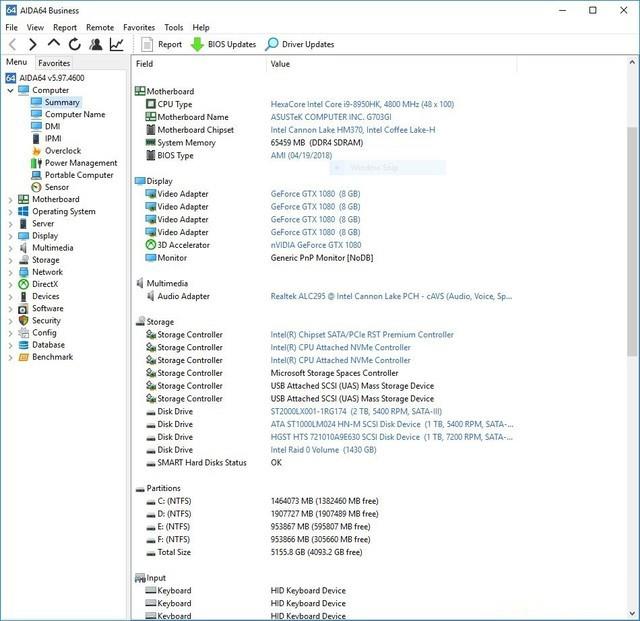The image size is (640, 621).
Task: Open the HexaCore Intel Core i9-8950HK link
Action: coord(362,104)
